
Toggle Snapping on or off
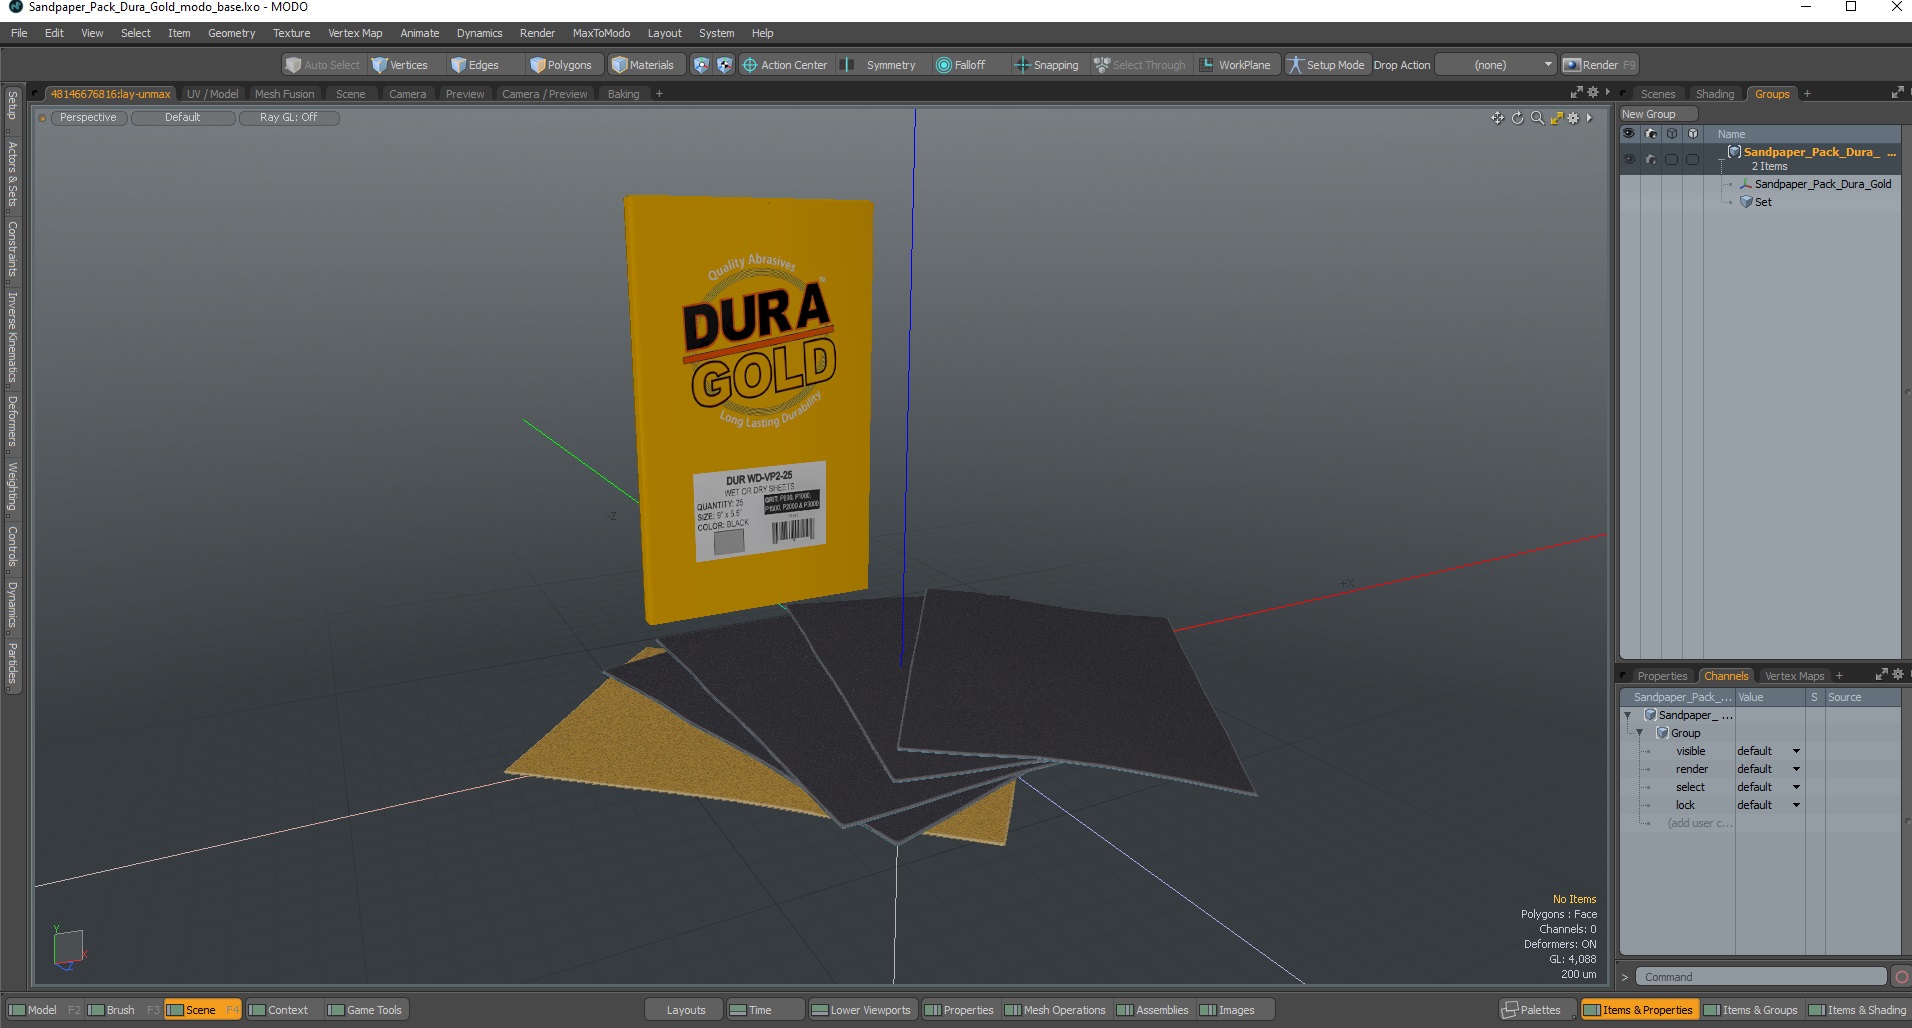point(1047,65)
